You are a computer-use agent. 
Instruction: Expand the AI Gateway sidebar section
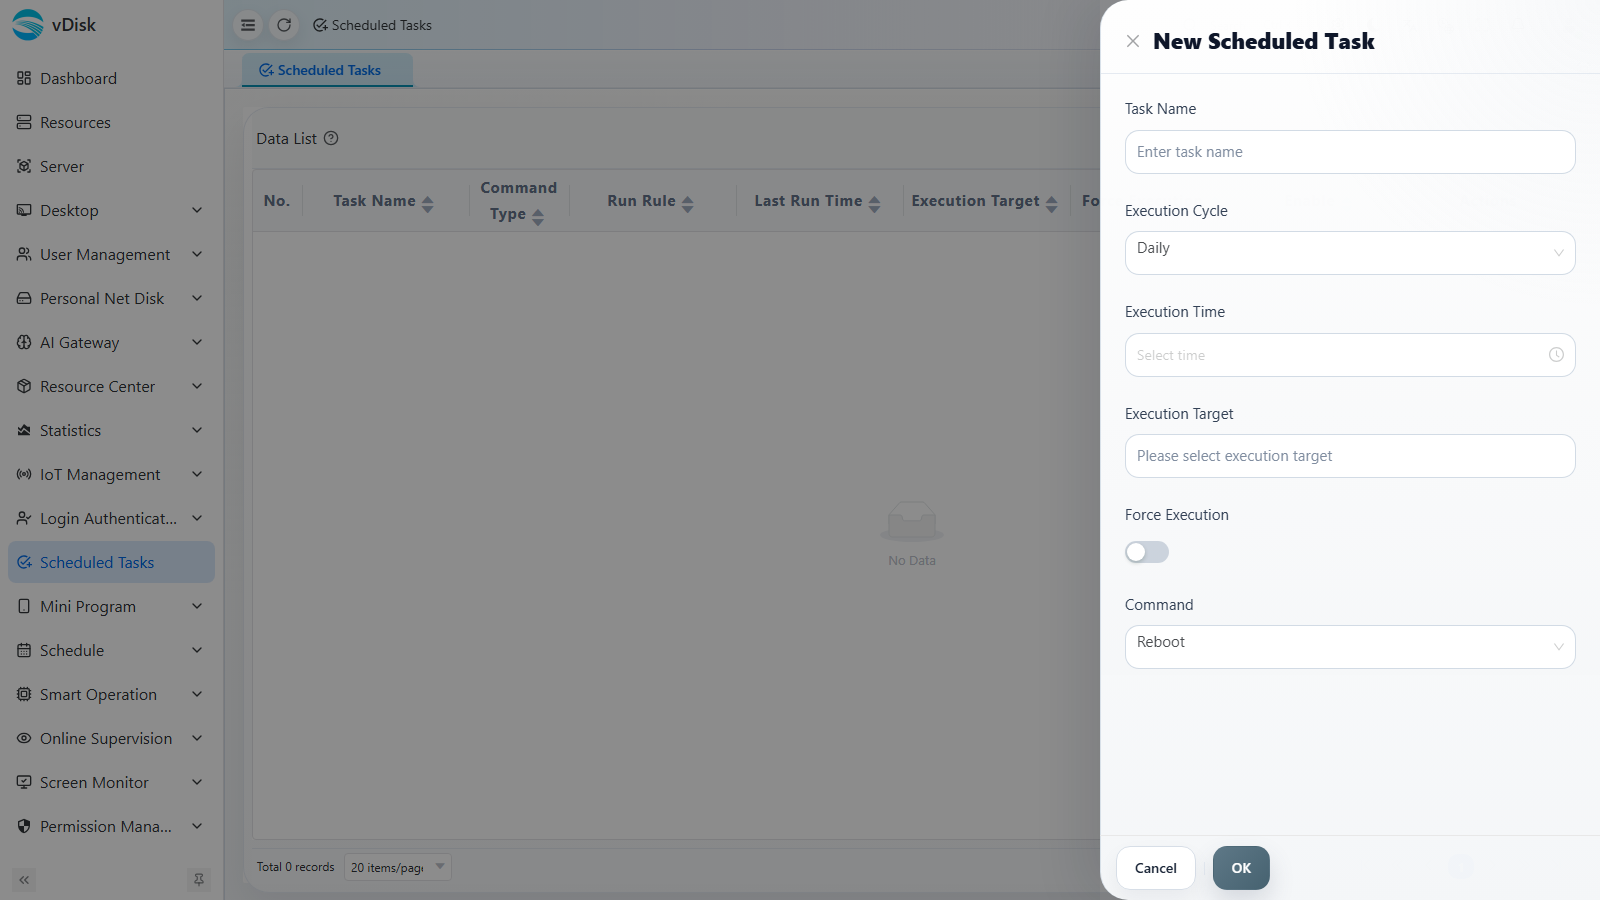tap(110, 342)
